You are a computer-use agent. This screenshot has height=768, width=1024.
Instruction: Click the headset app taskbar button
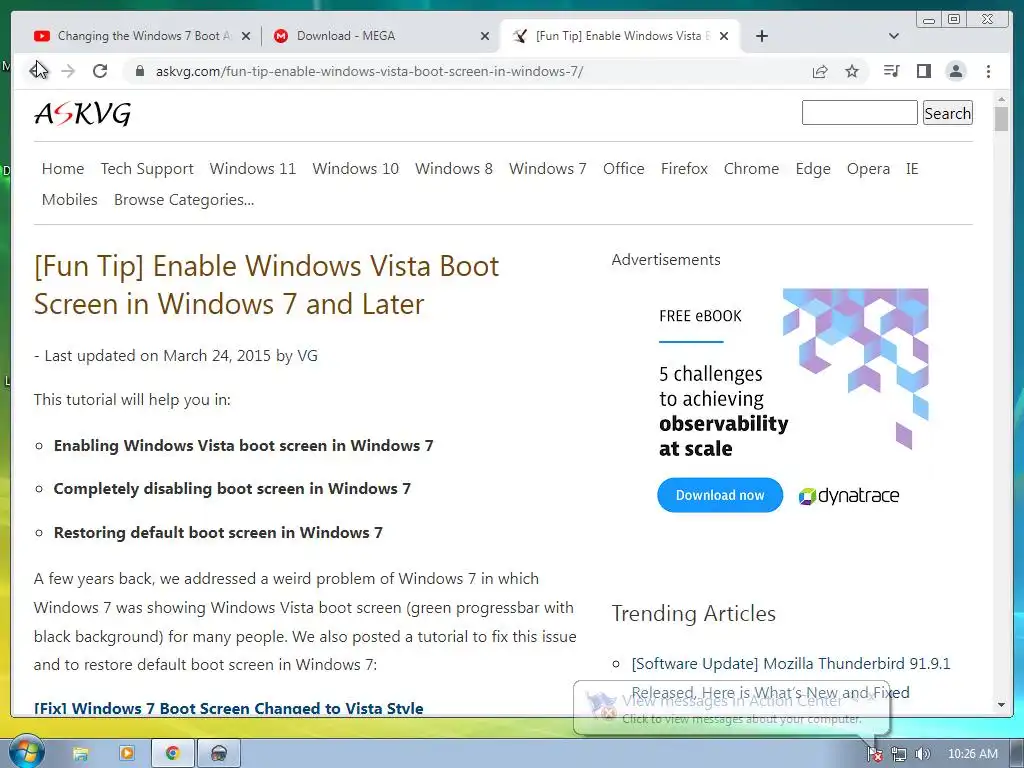click(x=219, y=754)
